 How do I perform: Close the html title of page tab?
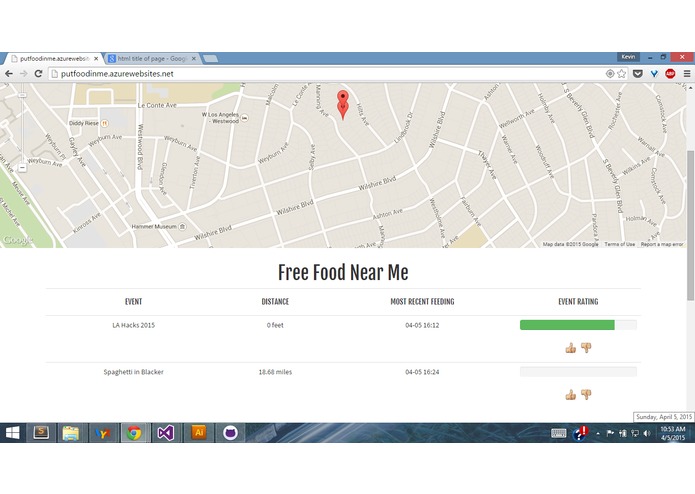[x=194, y=58]
